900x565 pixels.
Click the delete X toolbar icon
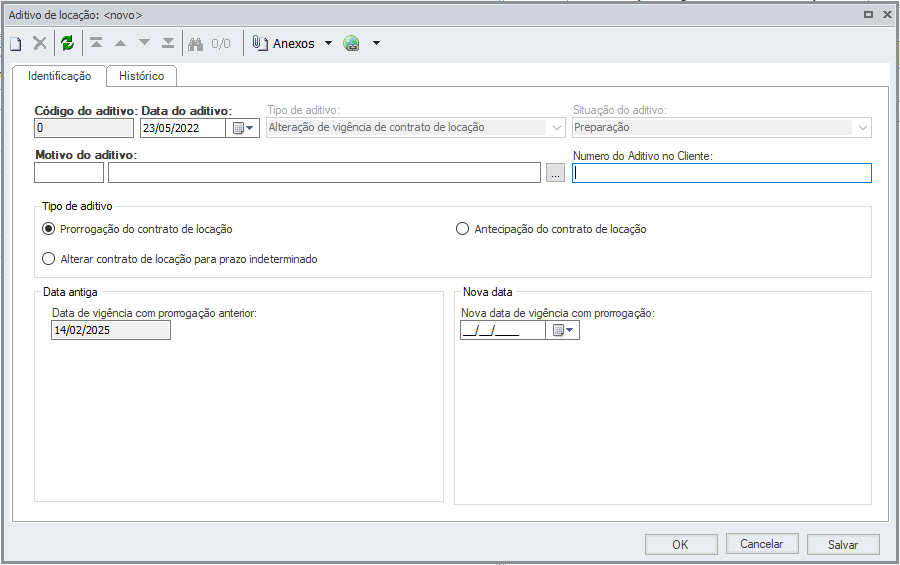point(40,43)
